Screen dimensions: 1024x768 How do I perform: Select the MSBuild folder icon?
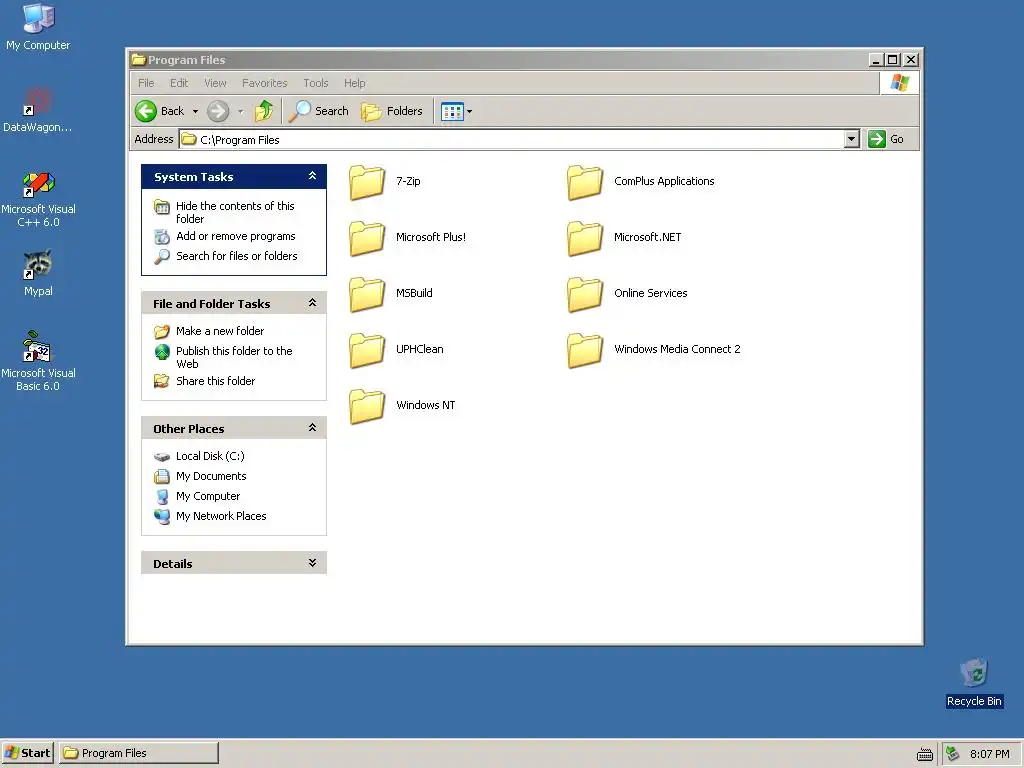[367, 294]
